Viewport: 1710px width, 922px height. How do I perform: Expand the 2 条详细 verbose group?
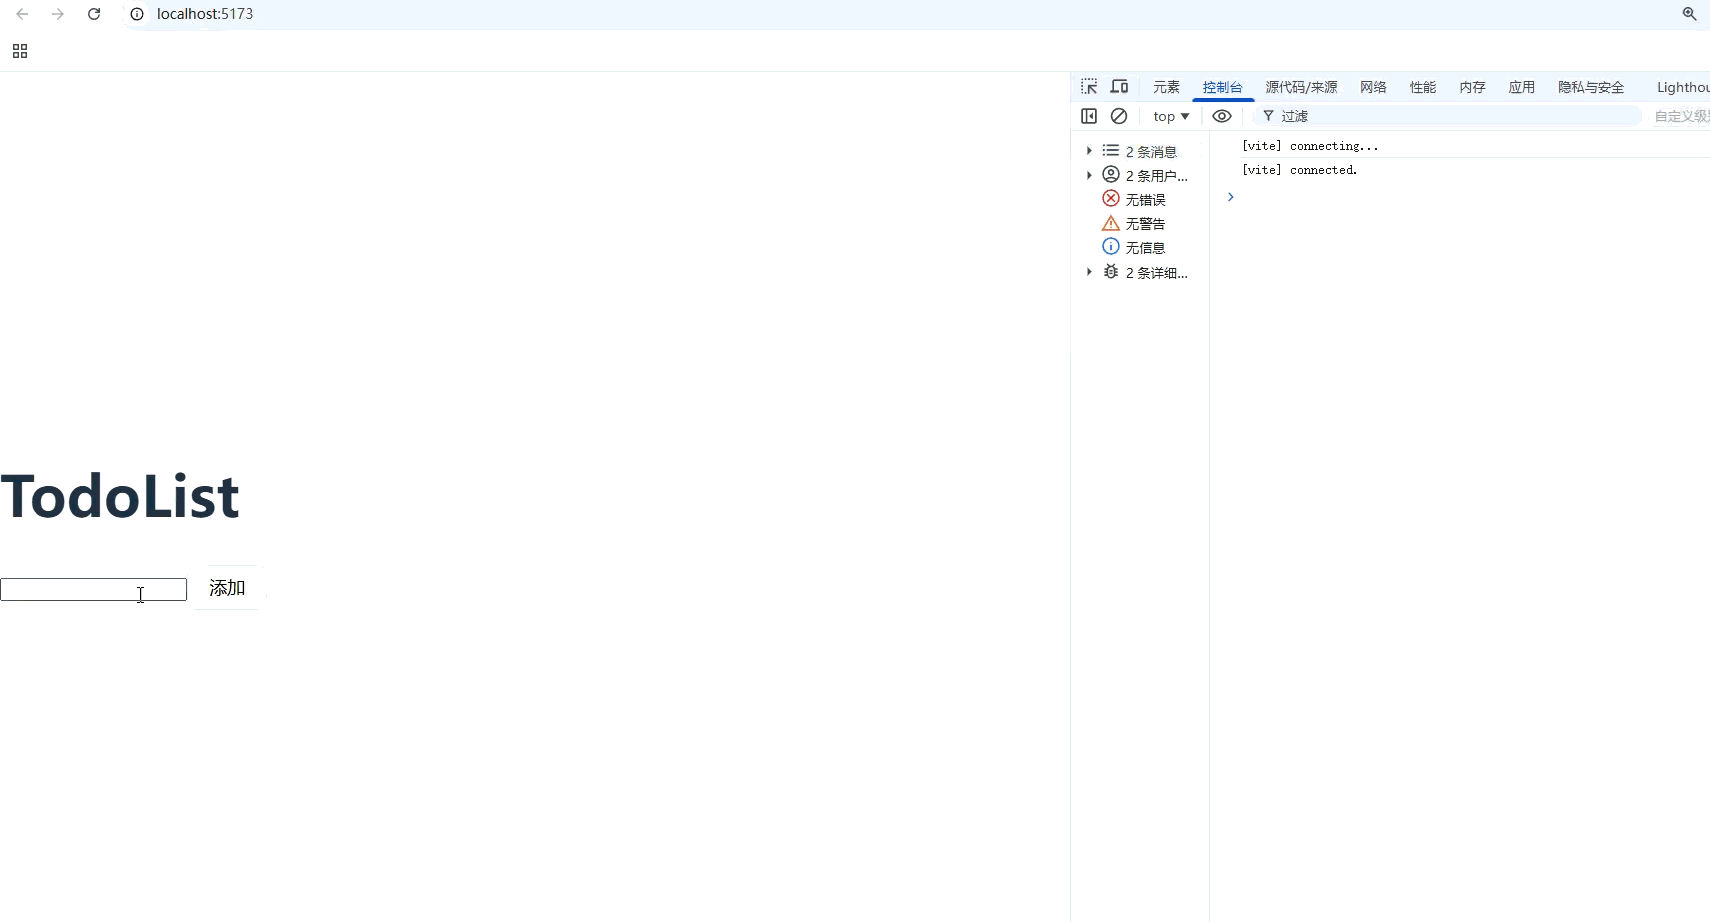click(1089, 272)
